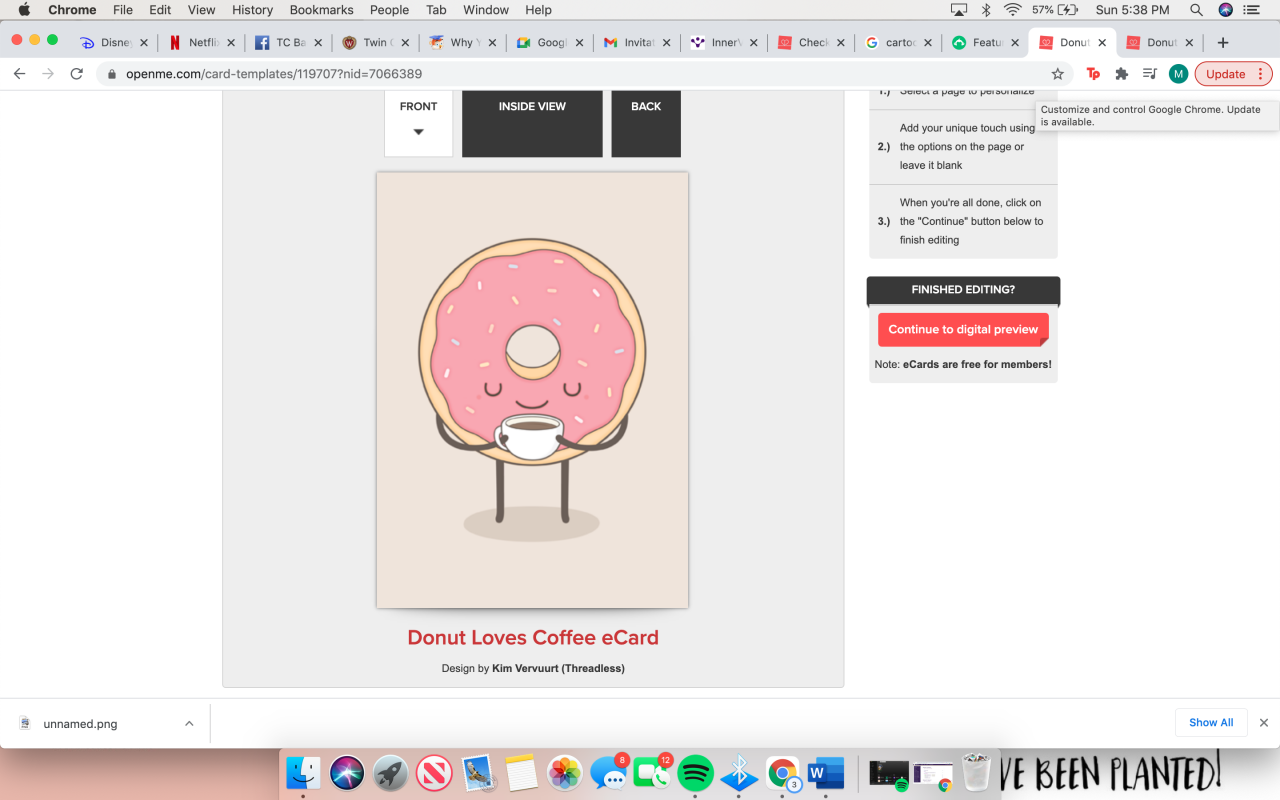Open the red Tp extension
This screenshot has width=1280, height=800.
pos(1093,74)
